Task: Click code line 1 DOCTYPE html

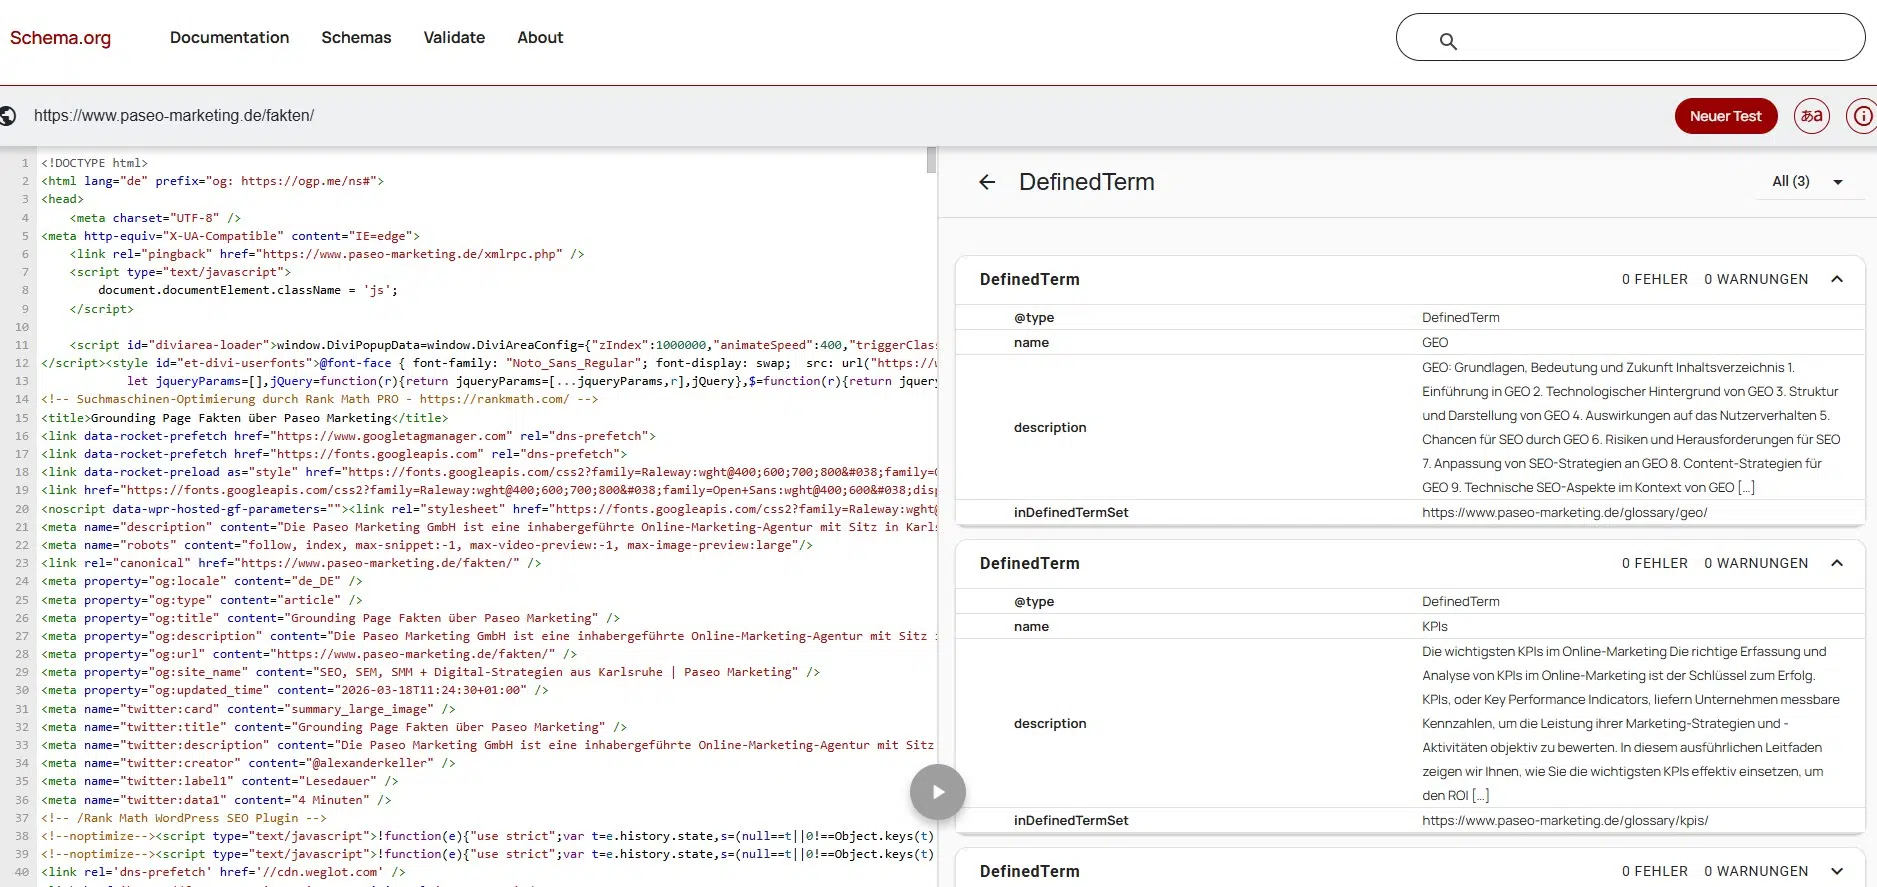Action: [94, 163]
